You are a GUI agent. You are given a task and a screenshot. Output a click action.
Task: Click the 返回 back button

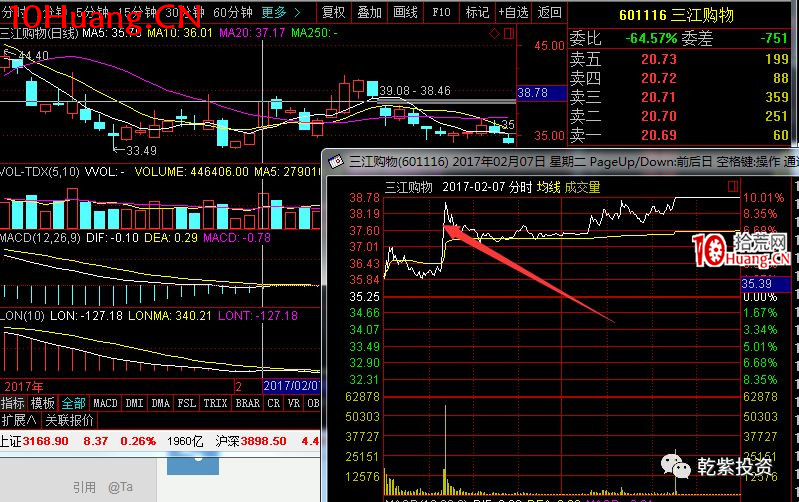tap(549, 12)
